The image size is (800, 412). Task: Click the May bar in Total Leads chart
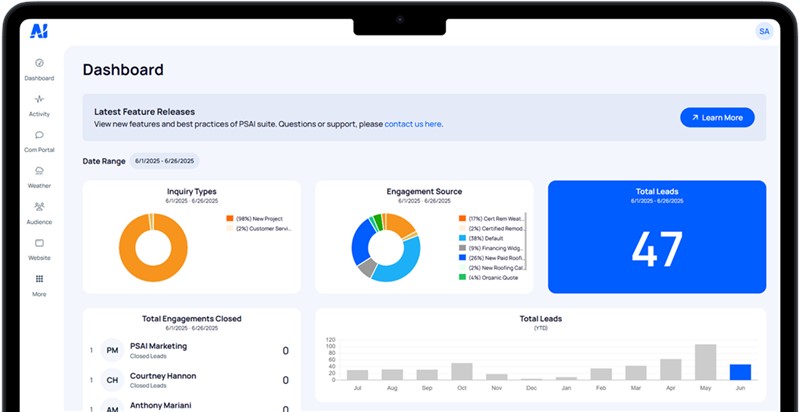[x=705, y=362]
